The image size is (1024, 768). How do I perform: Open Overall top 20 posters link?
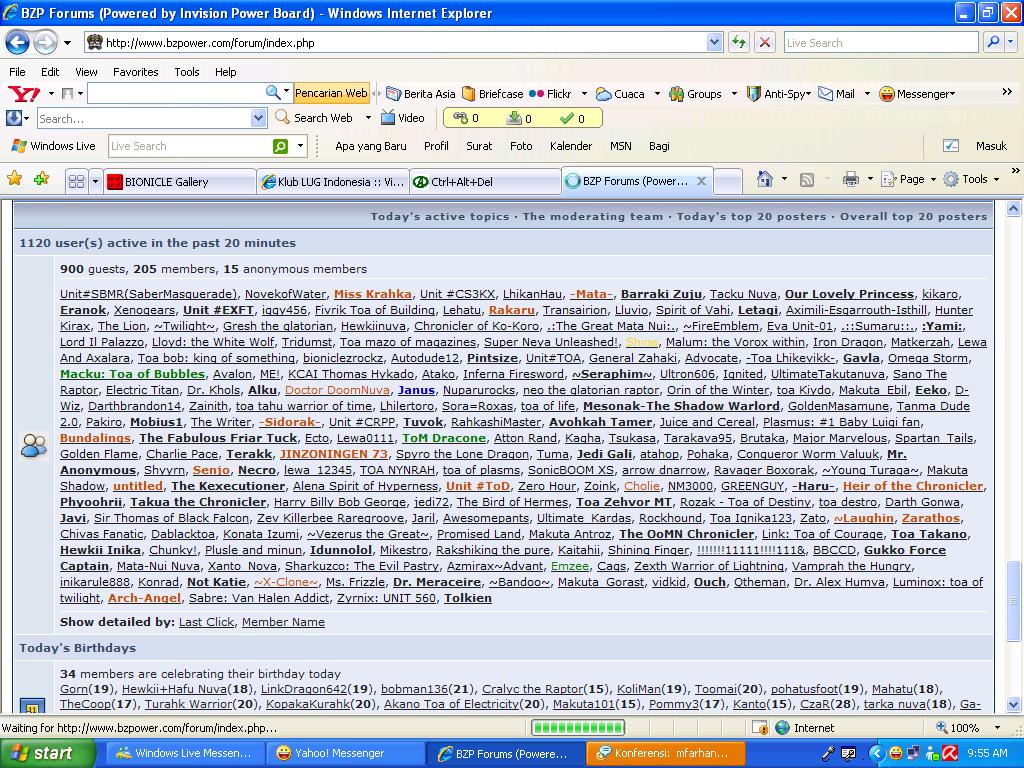[914, 216]
